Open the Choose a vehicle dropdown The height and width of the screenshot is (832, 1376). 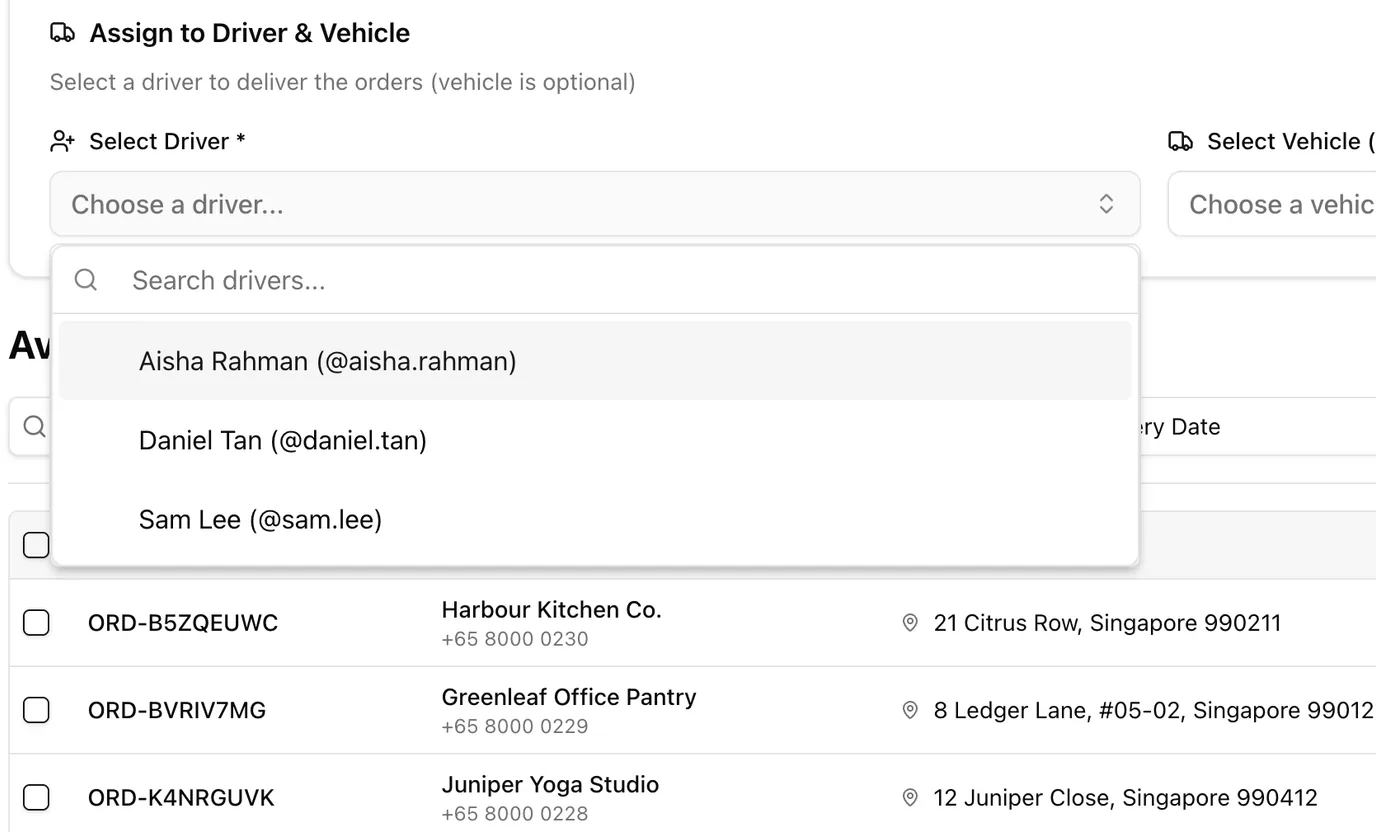1272,204
